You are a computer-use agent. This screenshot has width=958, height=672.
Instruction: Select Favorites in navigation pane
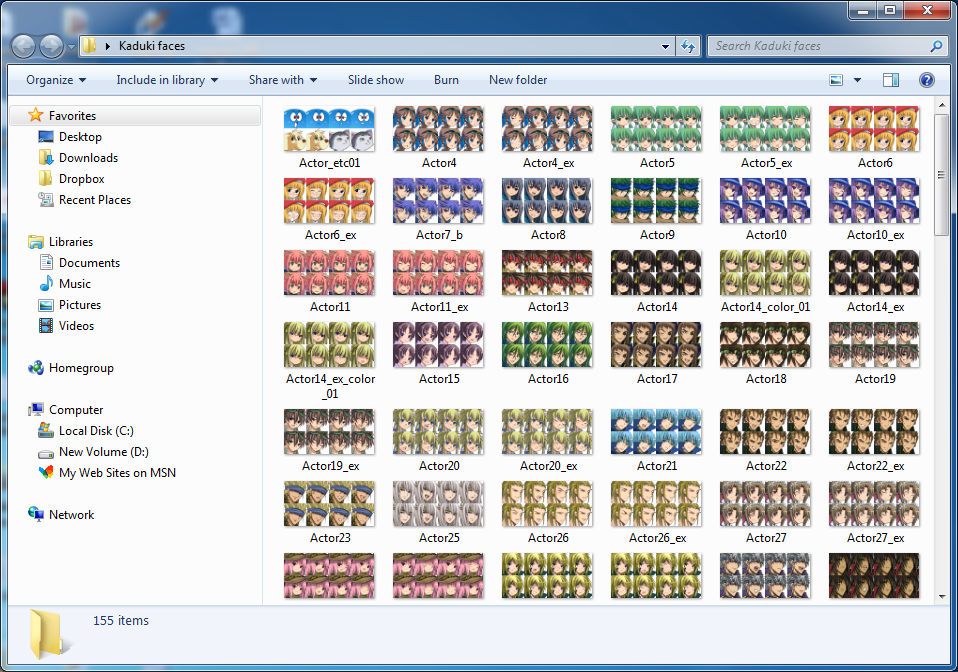72,115
